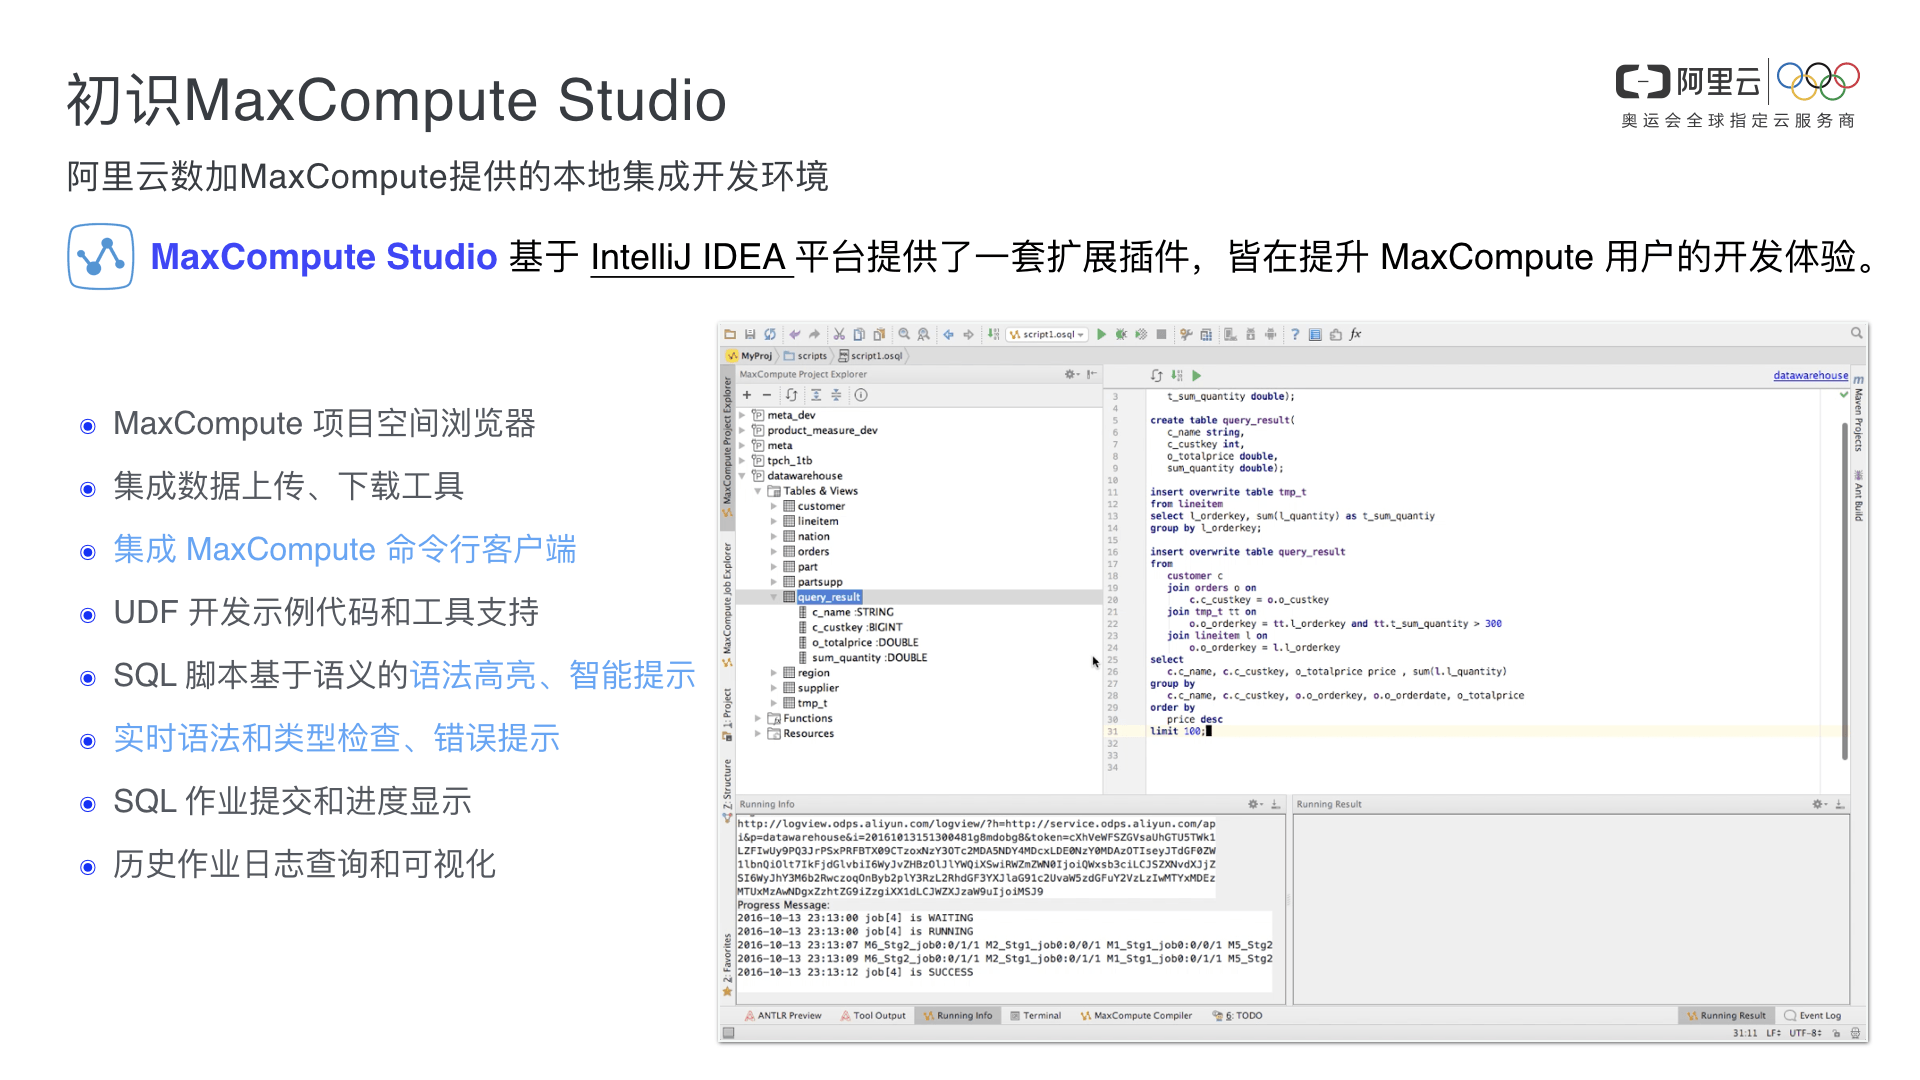This screenshot has width=1920, height=1080.
Task: Open the ANTLR Preview tool tab
Action: coord(783,1016)
